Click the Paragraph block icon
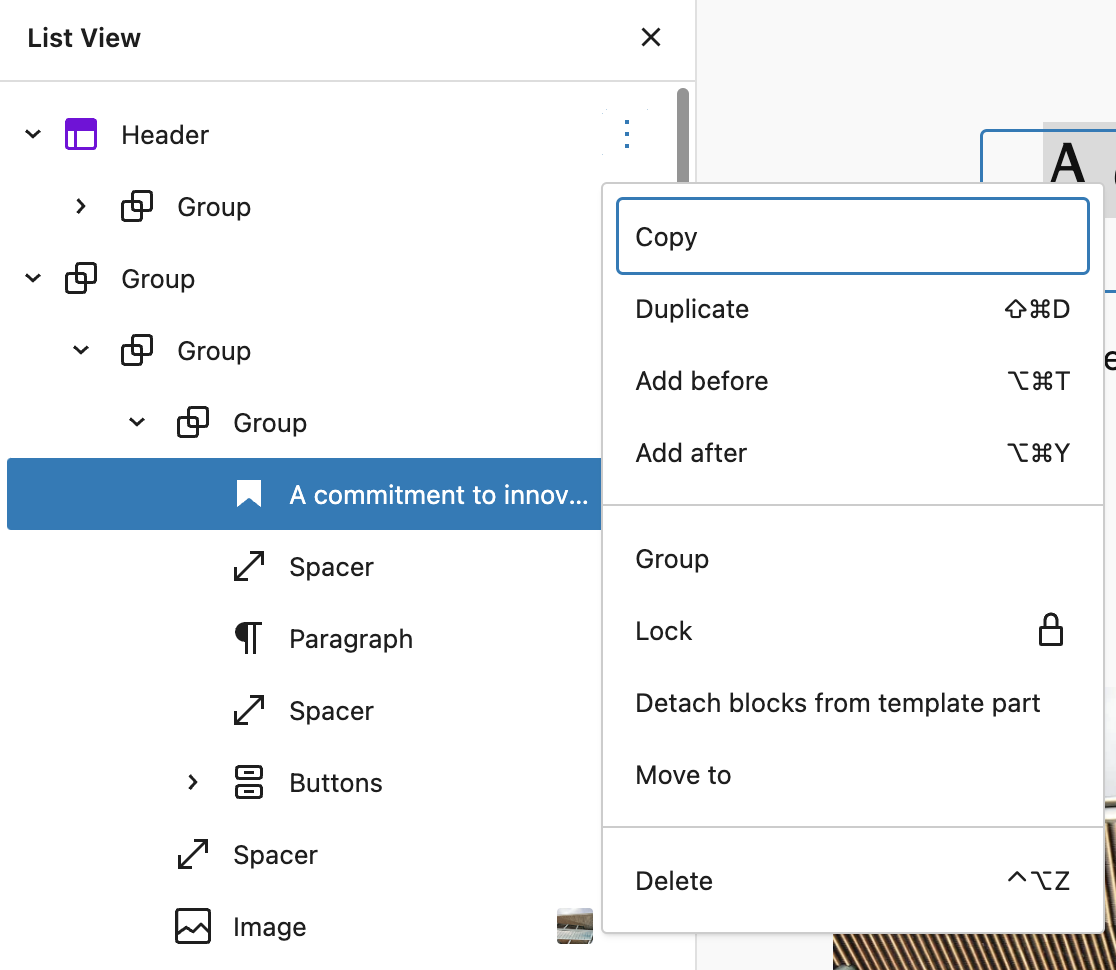Viewport: 1116px width, 970px height. pyautogui.click(x=247, y=638)
